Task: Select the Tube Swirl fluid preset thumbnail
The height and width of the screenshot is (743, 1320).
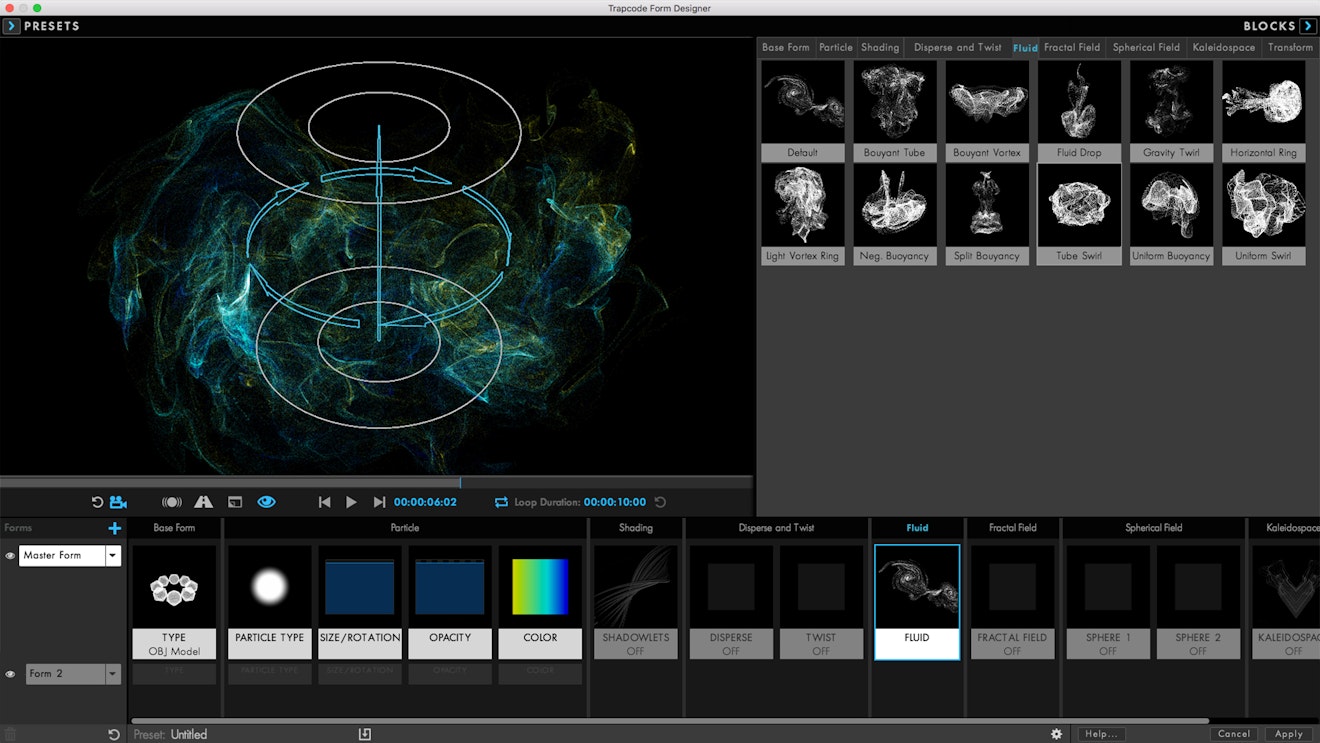Action: pos(1079,206)
